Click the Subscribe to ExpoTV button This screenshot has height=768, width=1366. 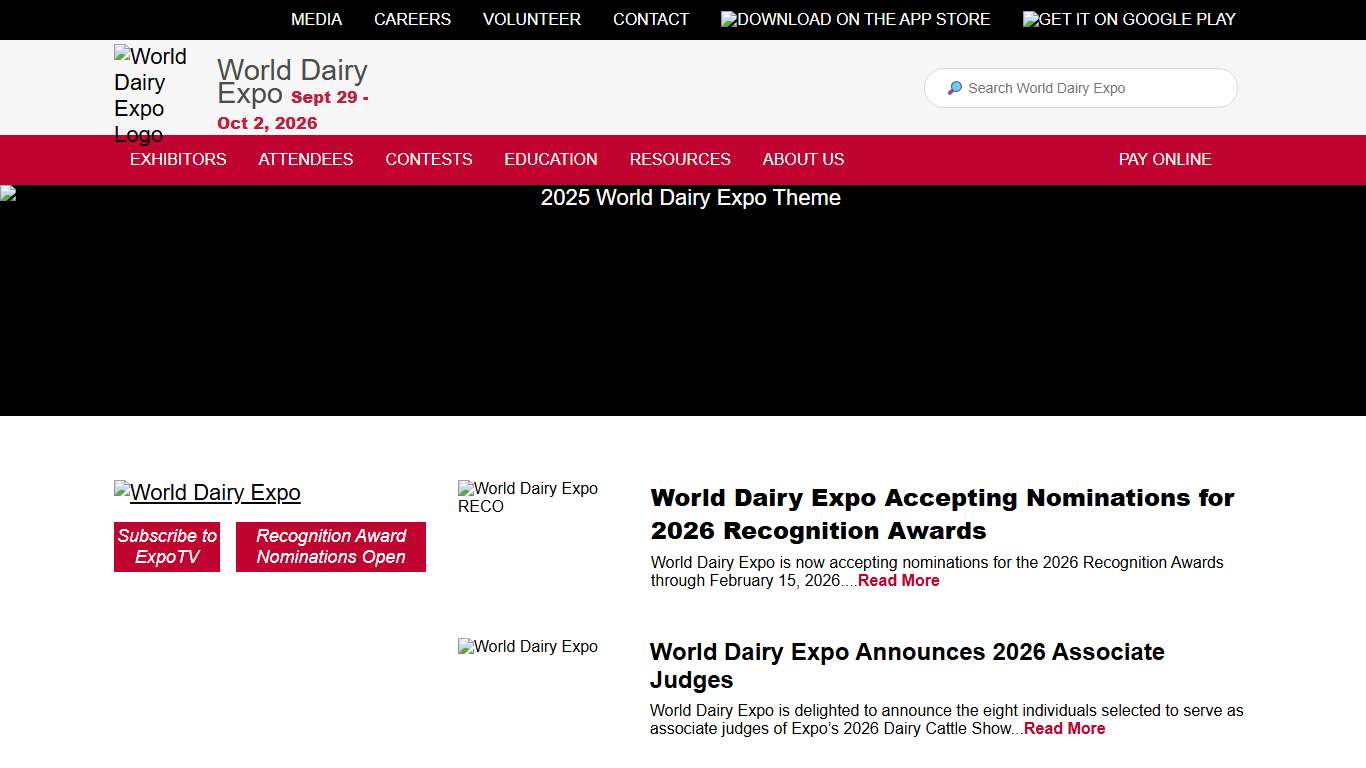coord(167,547)
